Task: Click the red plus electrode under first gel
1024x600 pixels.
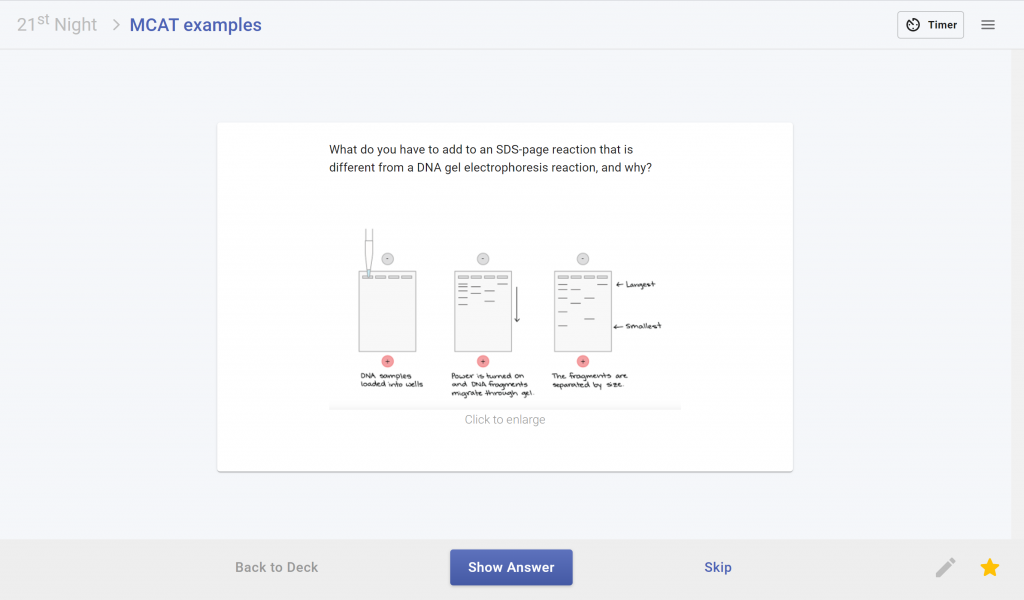Action: click(x=387, y=361)
